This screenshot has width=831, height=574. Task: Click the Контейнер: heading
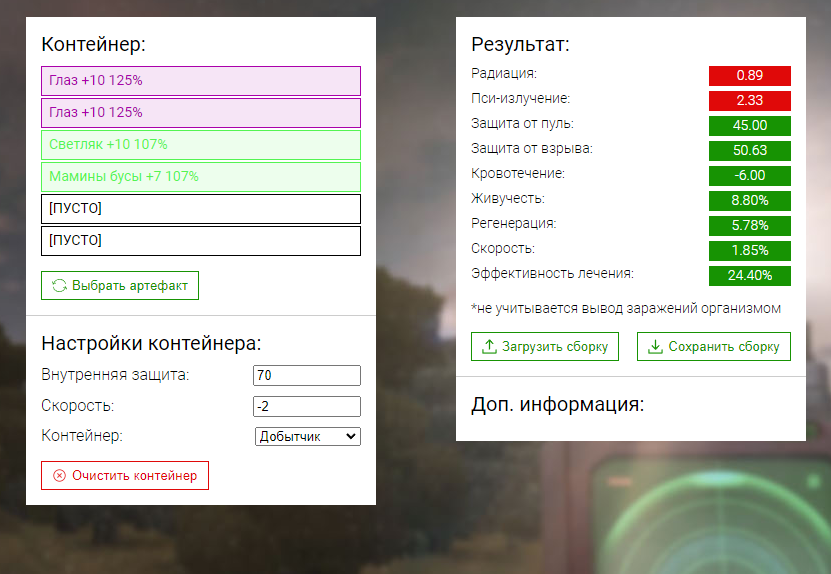93,44
